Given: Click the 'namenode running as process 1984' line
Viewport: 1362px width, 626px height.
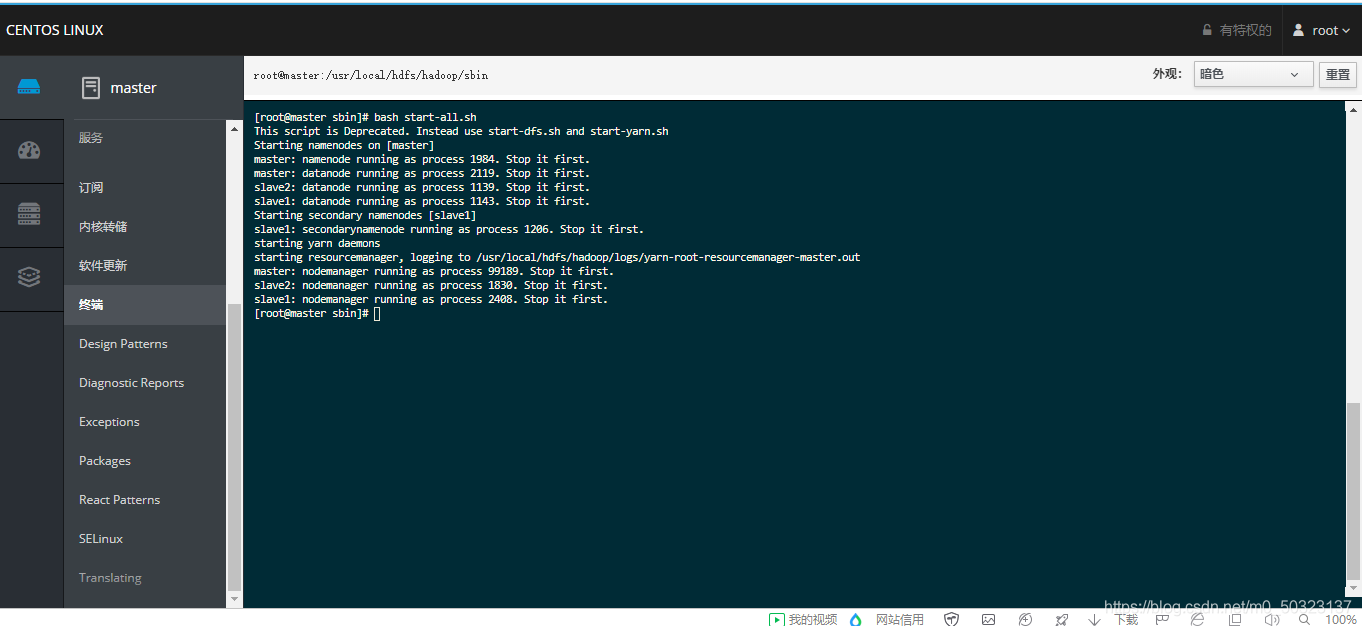Looking at the screenshot, I should 422,159.
